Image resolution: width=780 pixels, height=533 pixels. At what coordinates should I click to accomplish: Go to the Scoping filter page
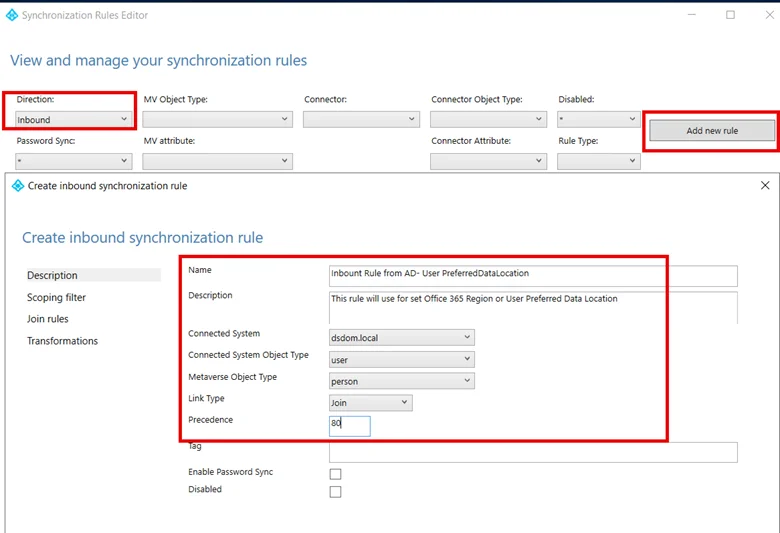pos(56,297)
